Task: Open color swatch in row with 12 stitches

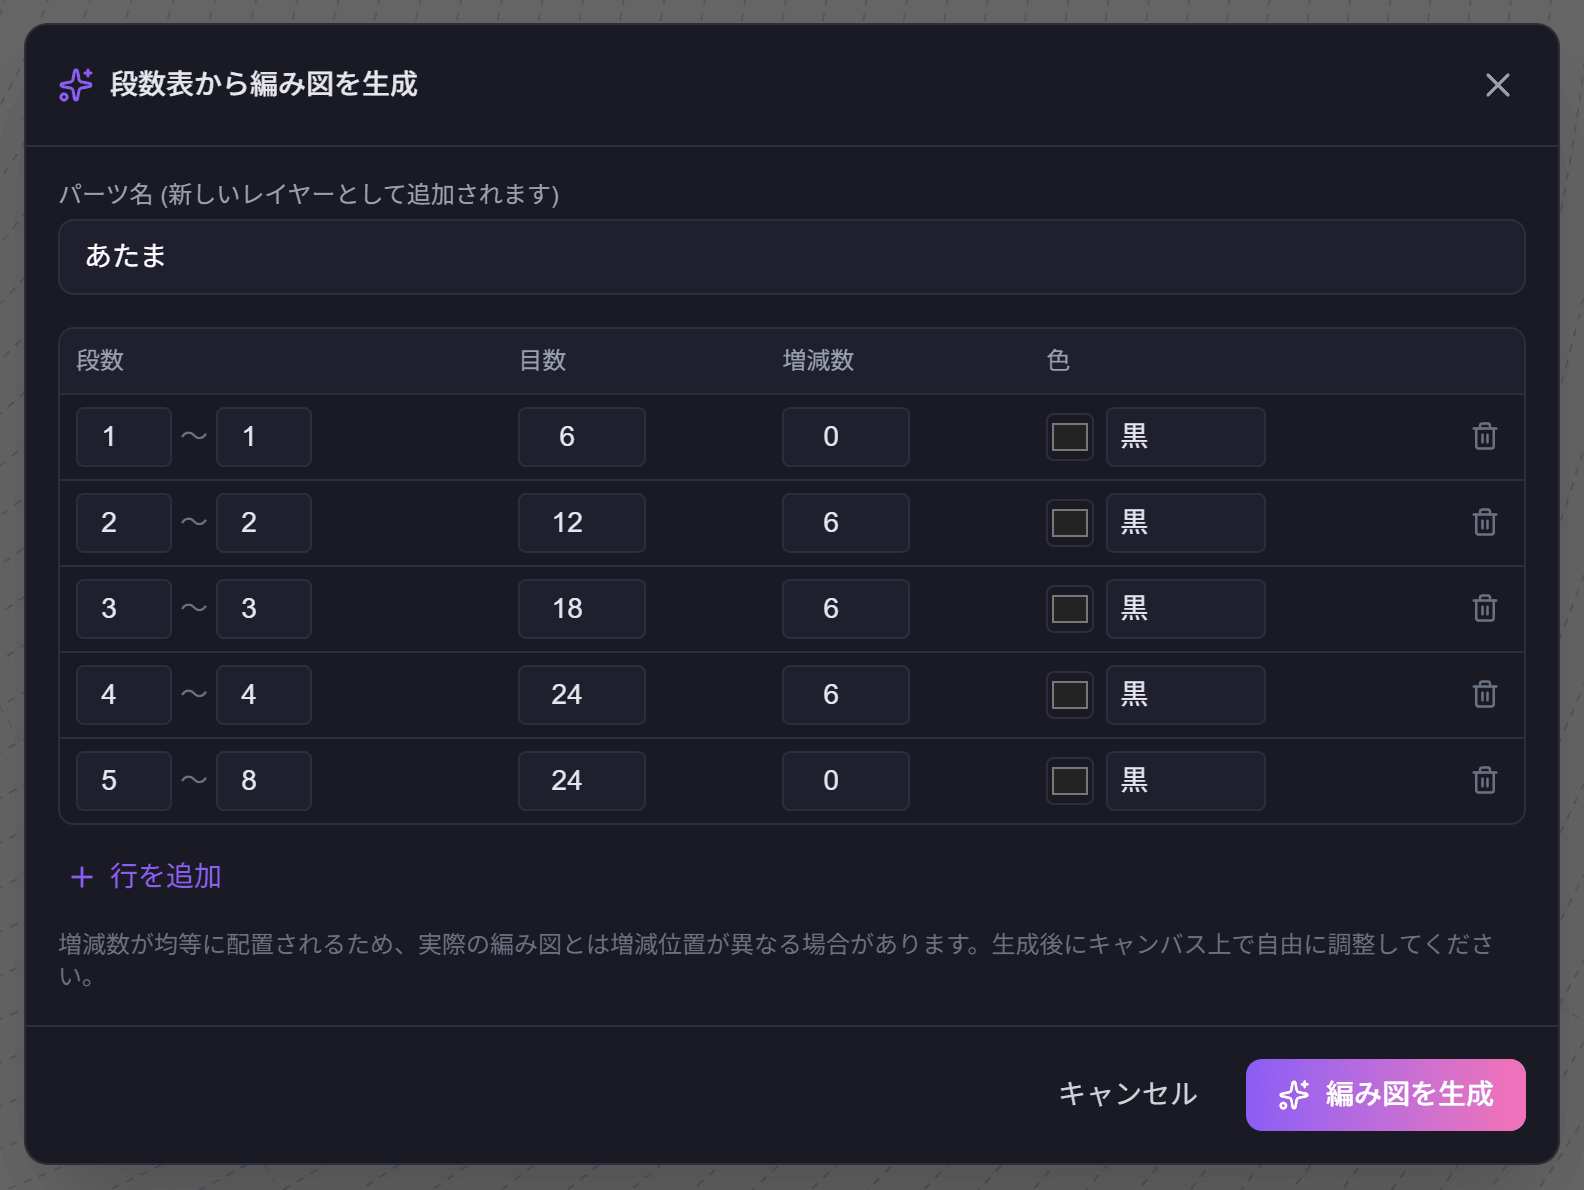Action: [1069, 523]
